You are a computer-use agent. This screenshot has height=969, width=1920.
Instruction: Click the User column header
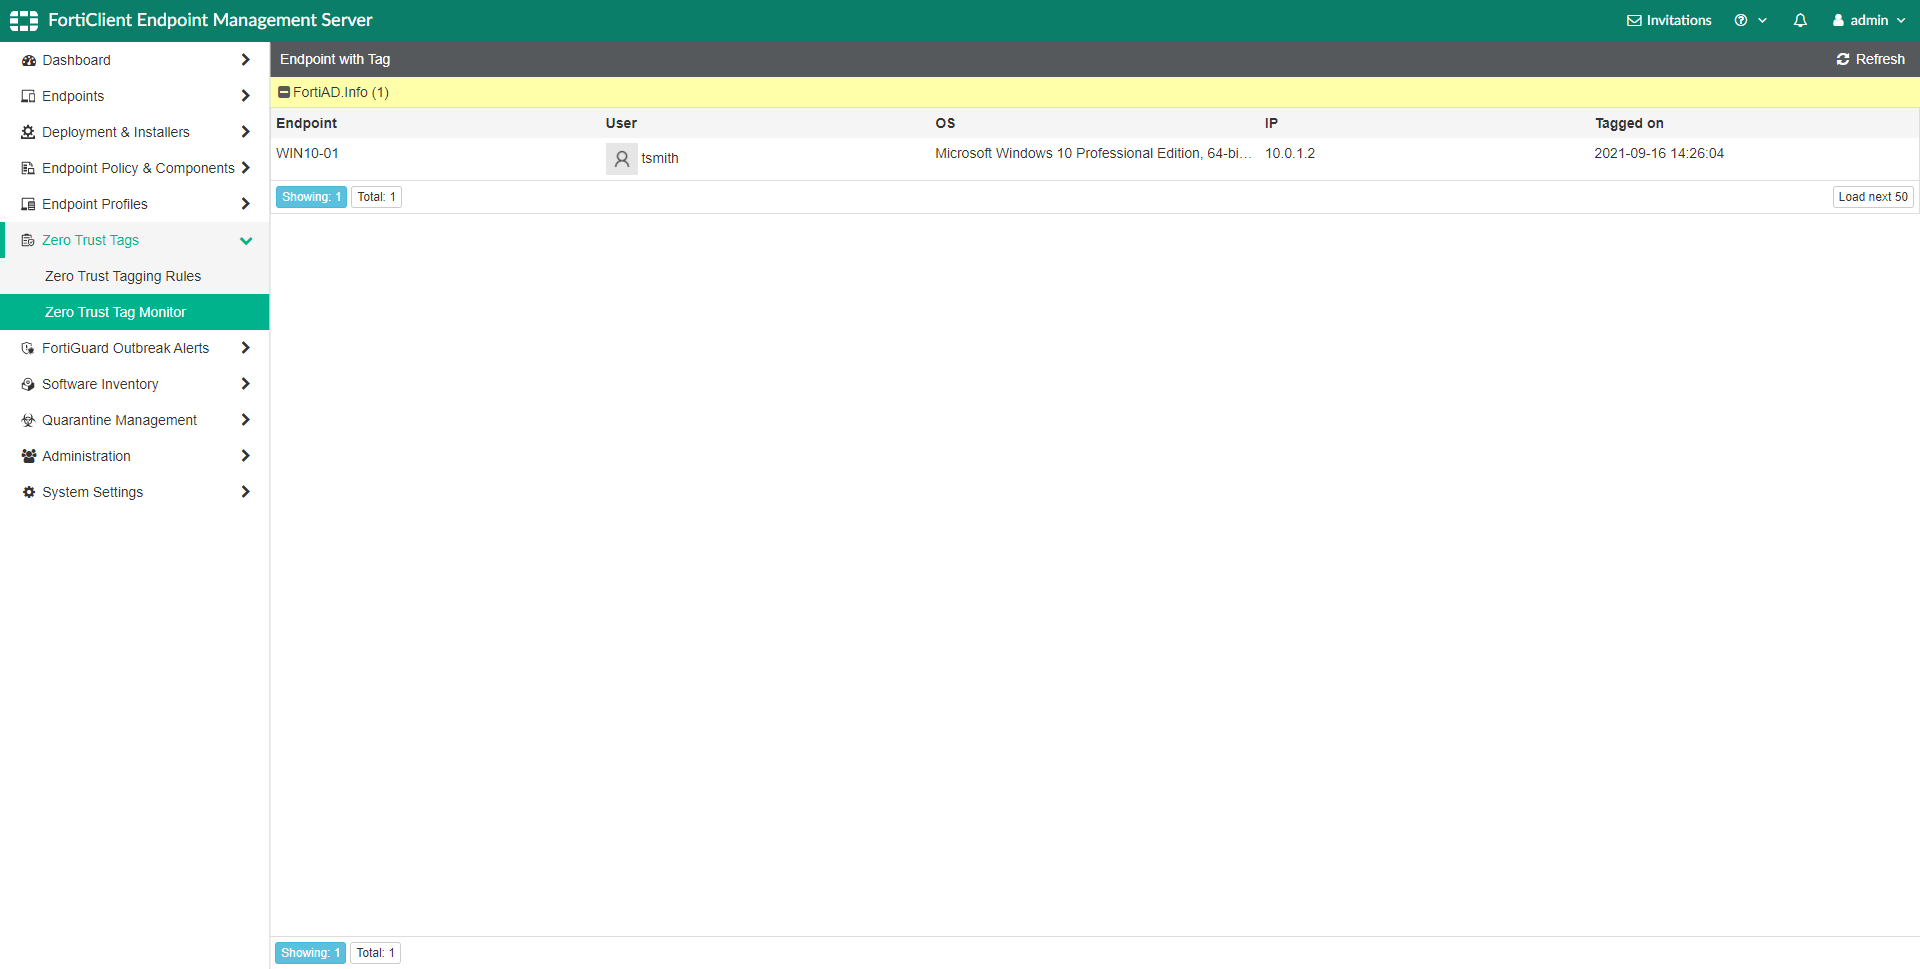coord(621,123)
